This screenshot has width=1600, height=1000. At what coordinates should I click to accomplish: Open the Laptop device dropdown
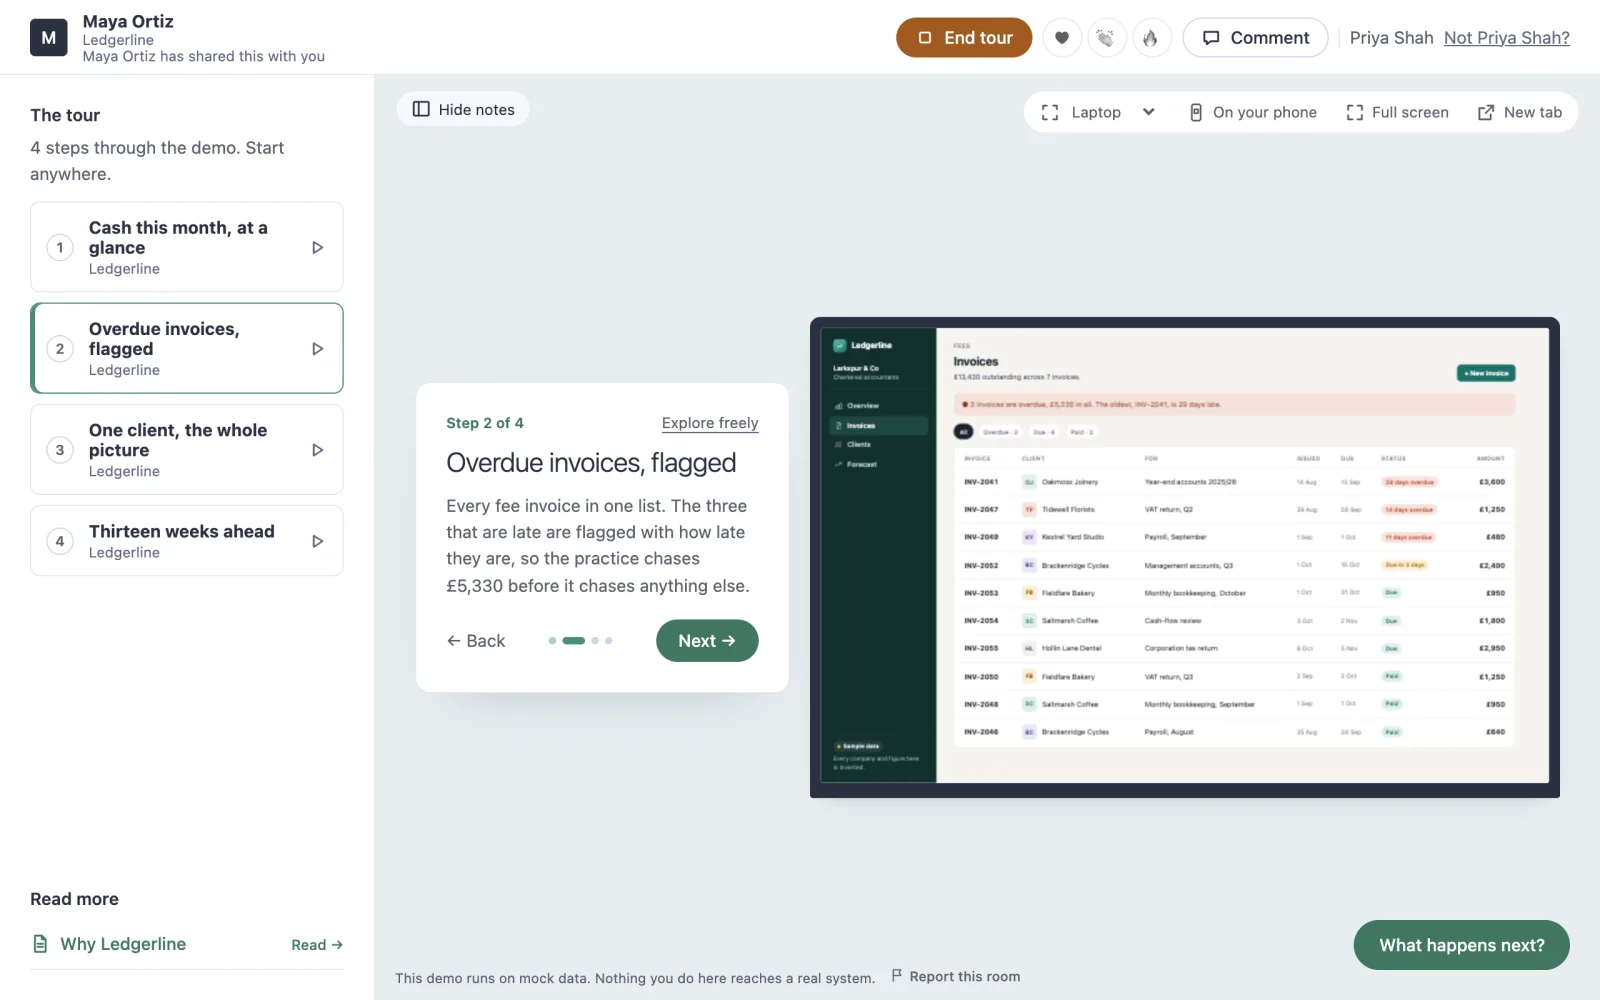[1098, 112]
